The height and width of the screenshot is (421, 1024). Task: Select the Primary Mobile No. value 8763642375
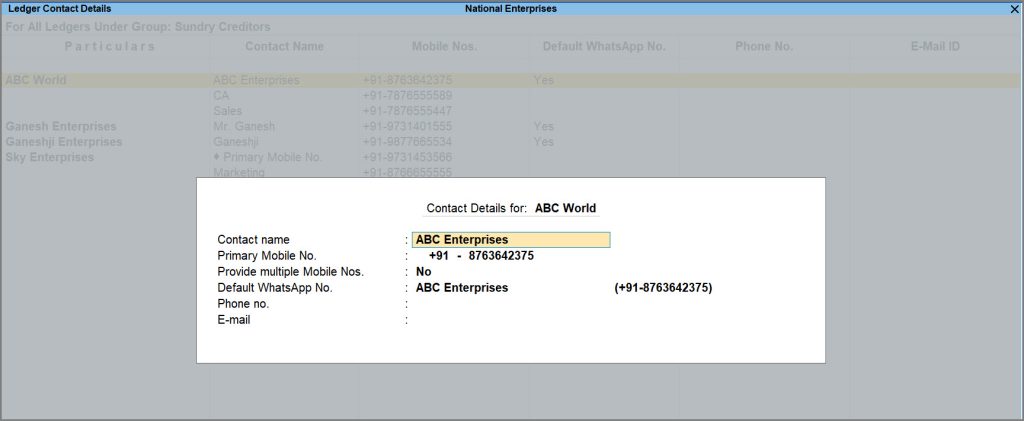click(x=501, y=256)
